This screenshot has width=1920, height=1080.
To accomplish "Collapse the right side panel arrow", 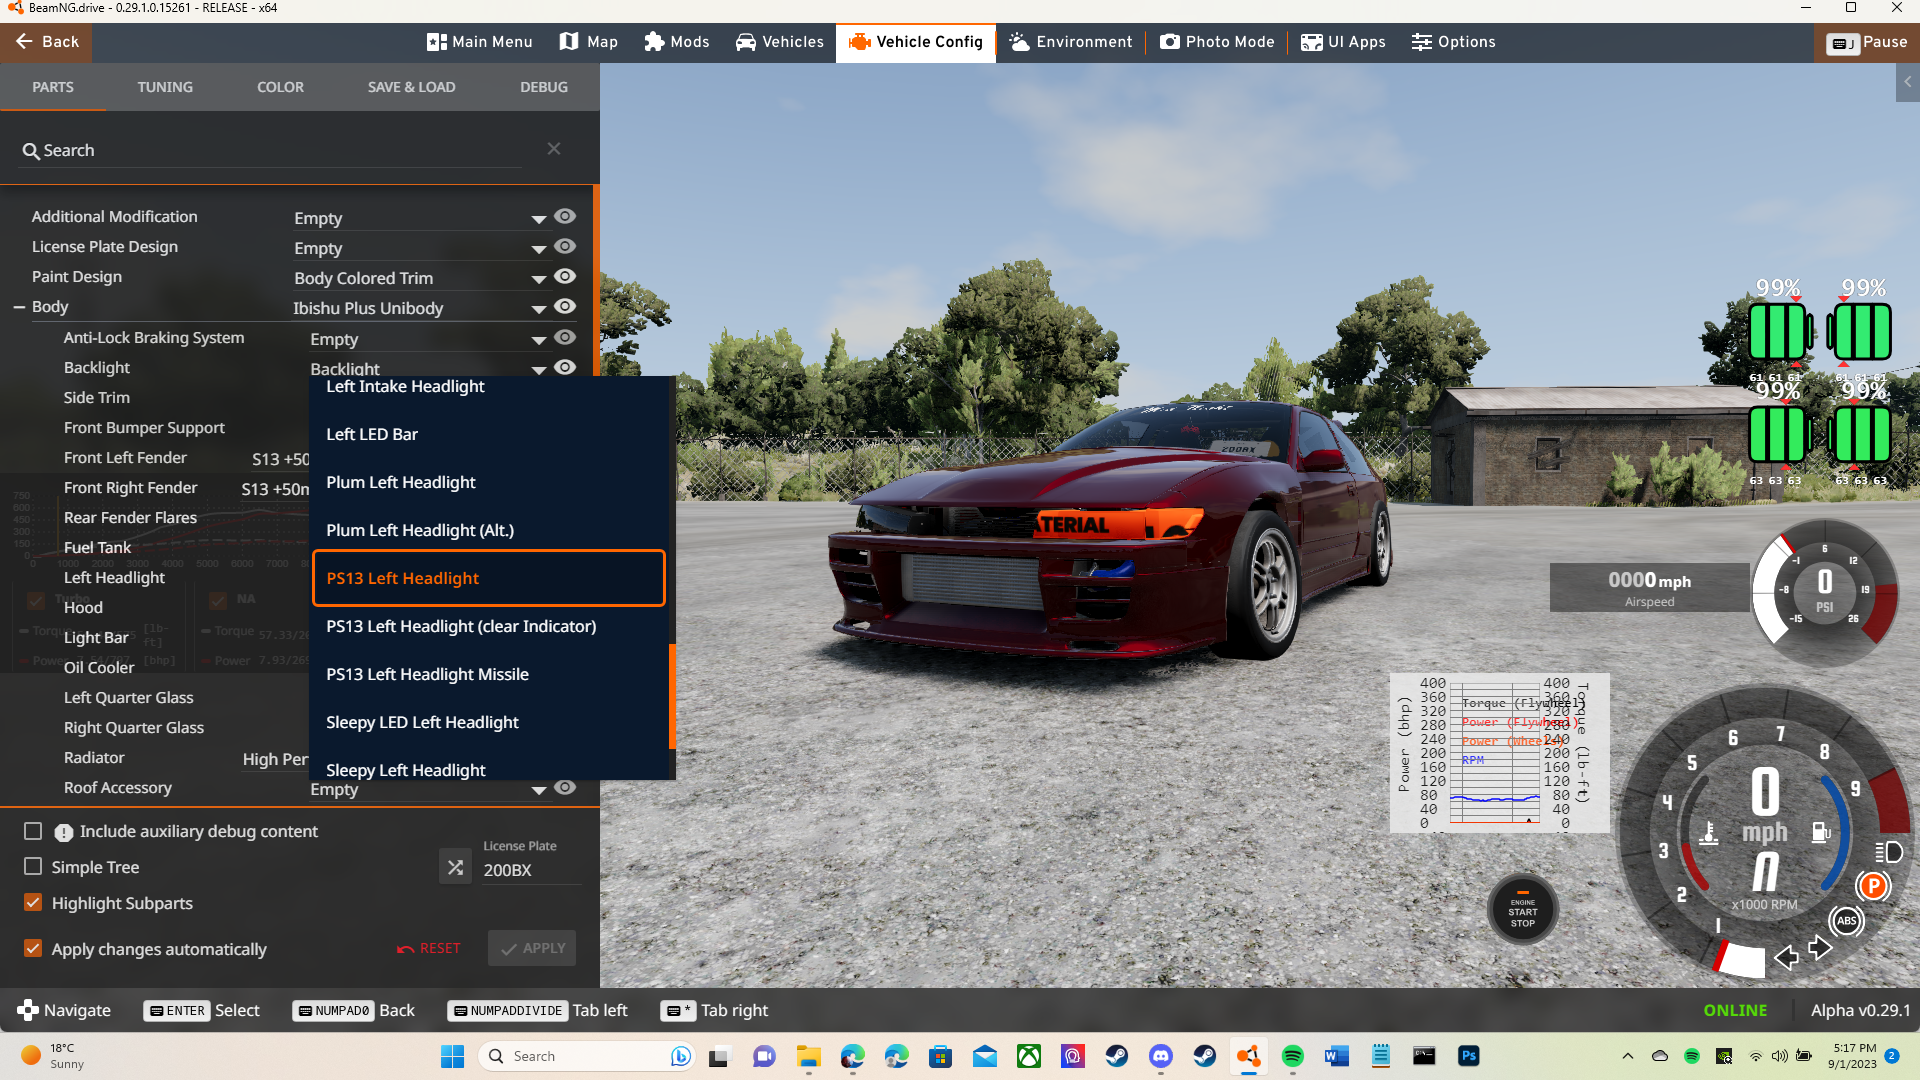I will coord(1908,82).
